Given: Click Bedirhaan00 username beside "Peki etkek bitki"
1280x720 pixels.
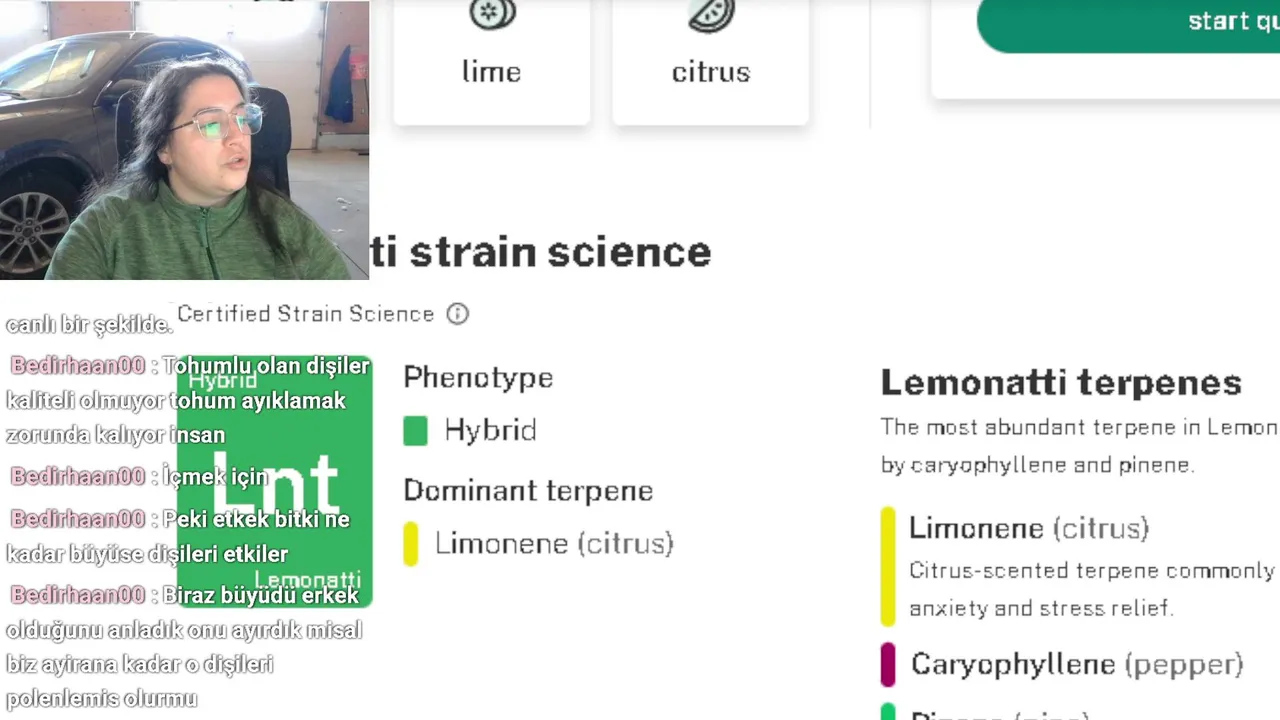Looking at the screenshot, I should tap(78, 520).
